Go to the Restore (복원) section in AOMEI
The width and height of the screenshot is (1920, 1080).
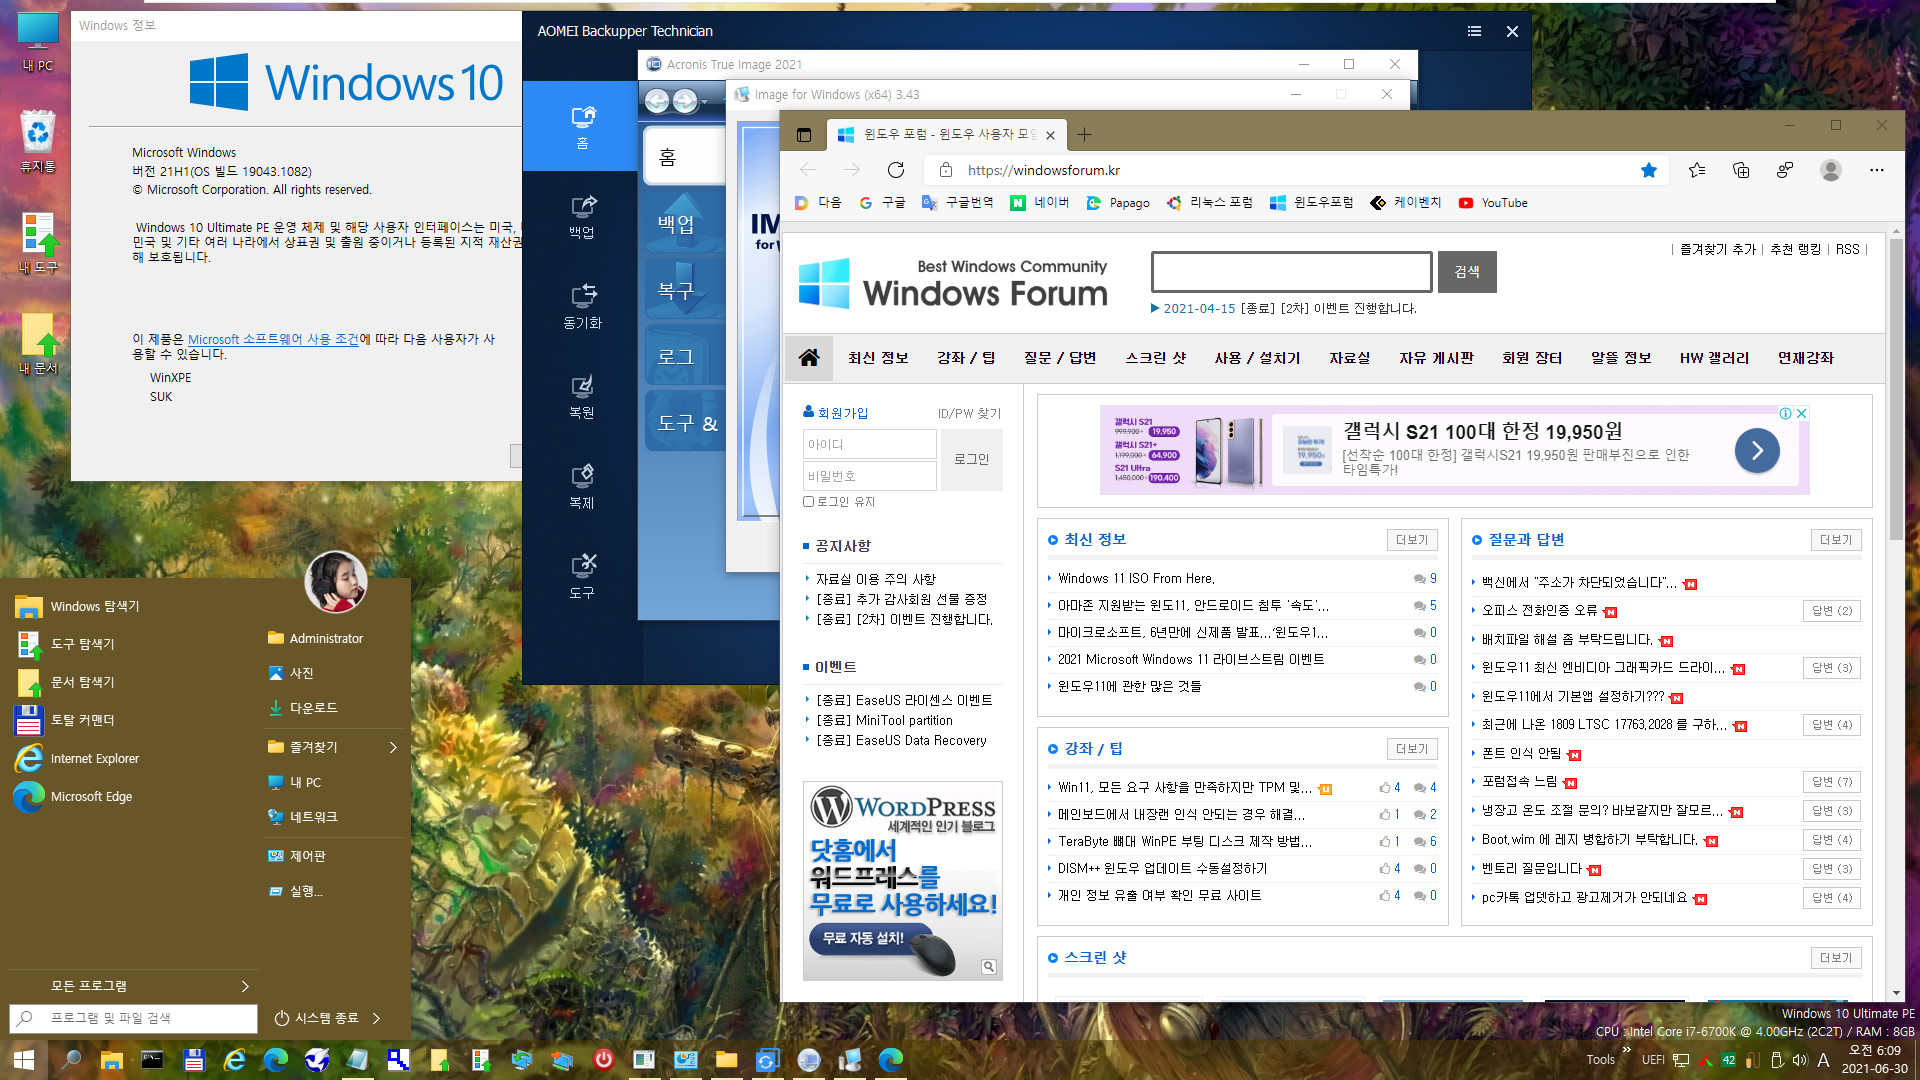point(582,397)
